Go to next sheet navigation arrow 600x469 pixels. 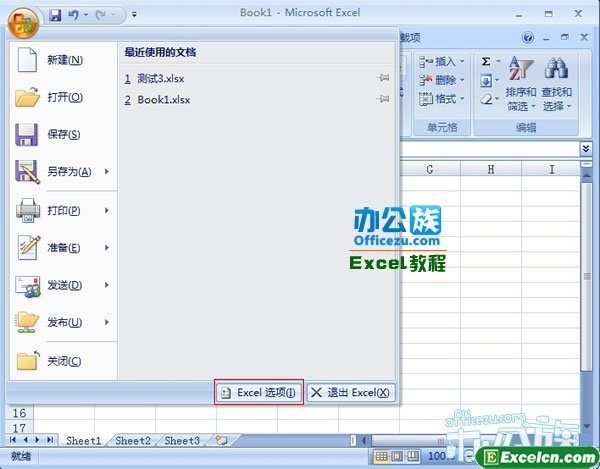click(x=37, y=440)
